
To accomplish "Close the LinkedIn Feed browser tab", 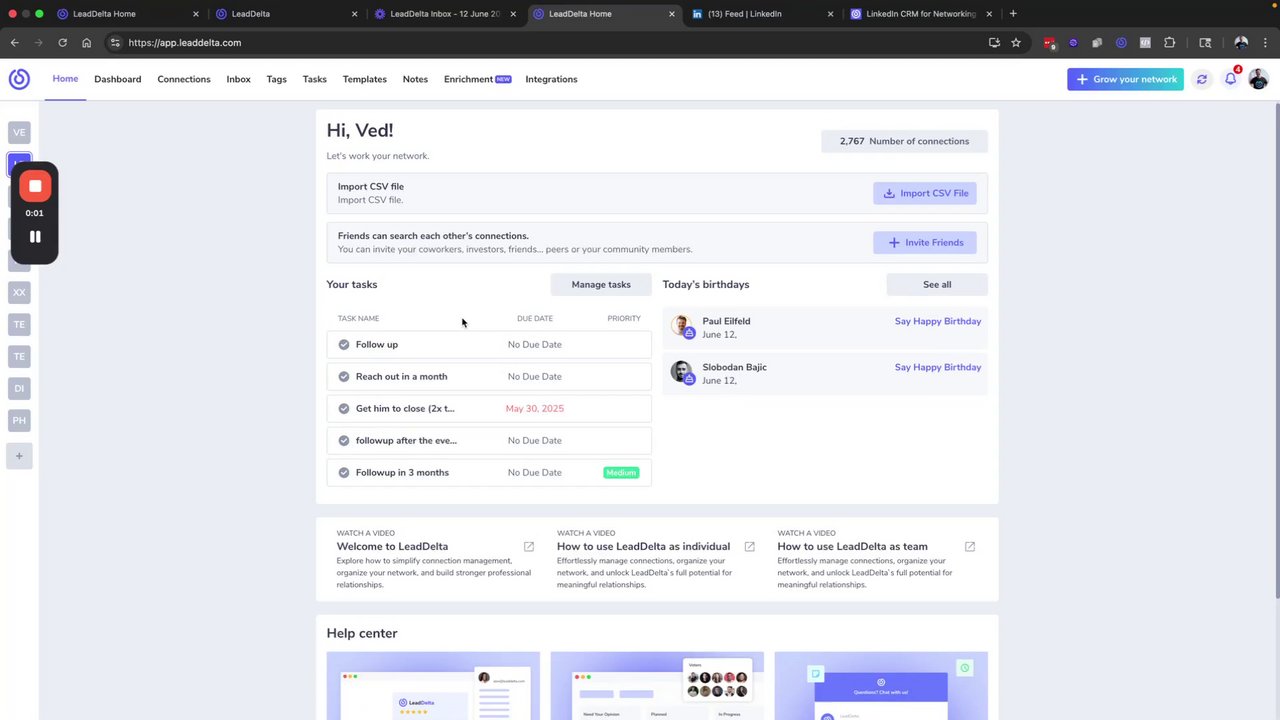I will click(x=831, y=14).
